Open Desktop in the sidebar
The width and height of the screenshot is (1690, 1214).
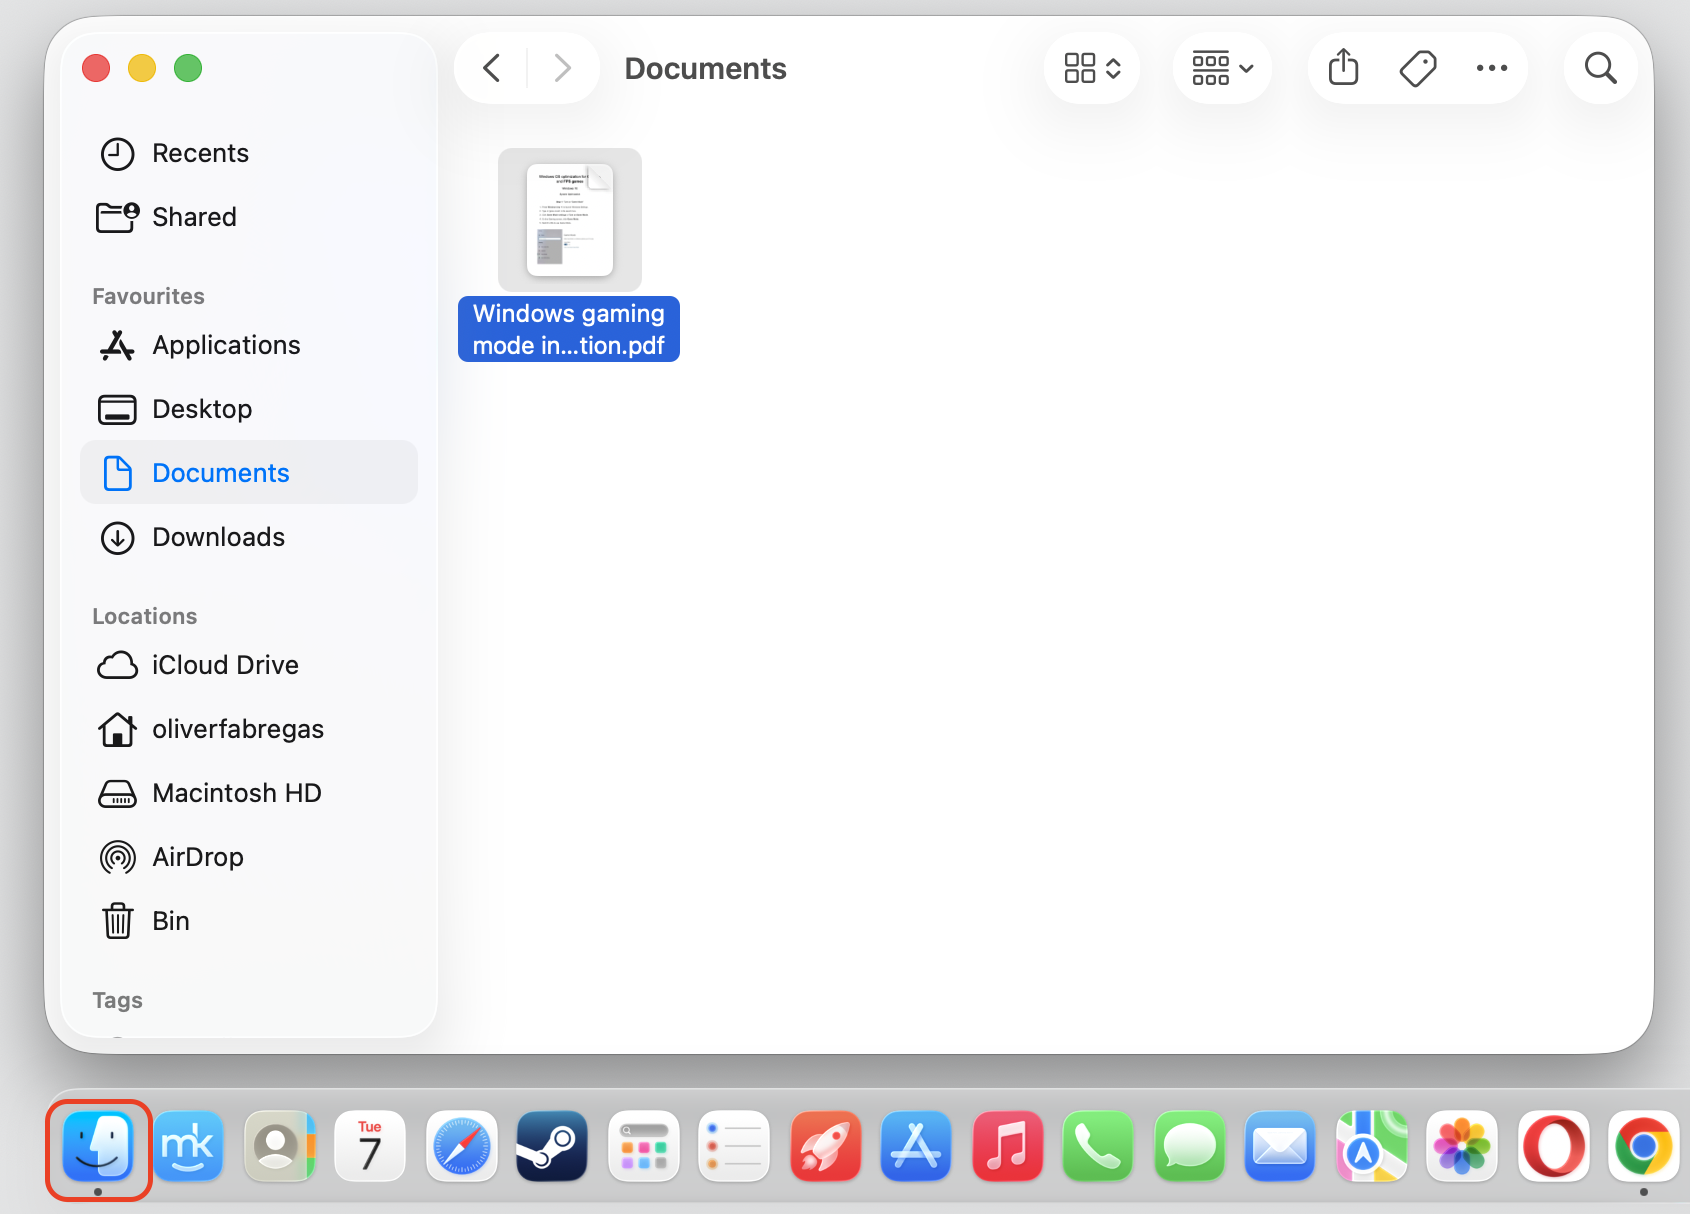click(x=249, y=409)
